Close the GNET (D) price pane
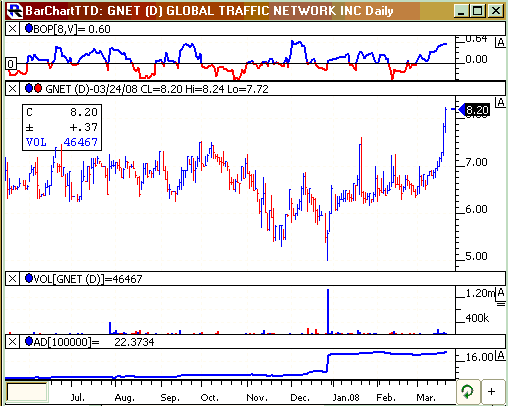This screenshot has height=406, width=508. (12, 89)
